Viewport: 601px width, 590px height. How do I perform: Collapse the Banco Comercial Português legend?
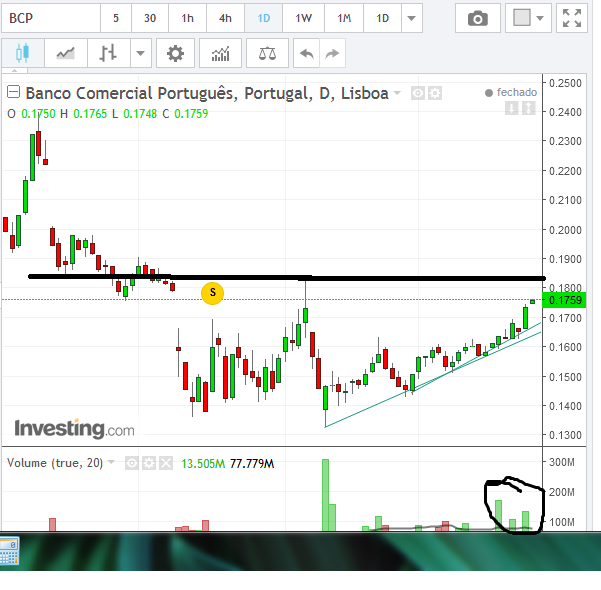coord(13,92)
